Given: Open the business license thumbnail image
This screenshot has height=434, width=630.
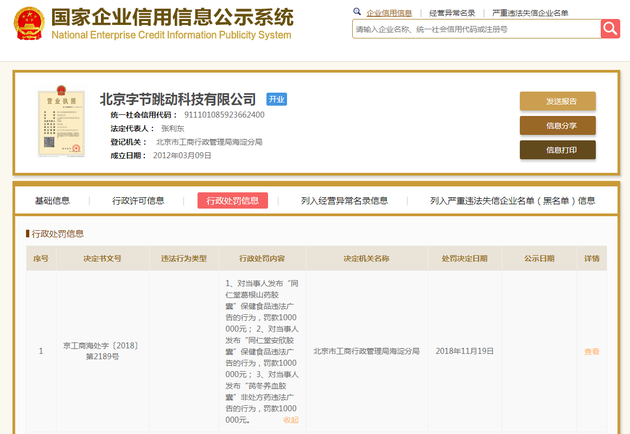Looking at the screenshot, I should click(61, 121).
